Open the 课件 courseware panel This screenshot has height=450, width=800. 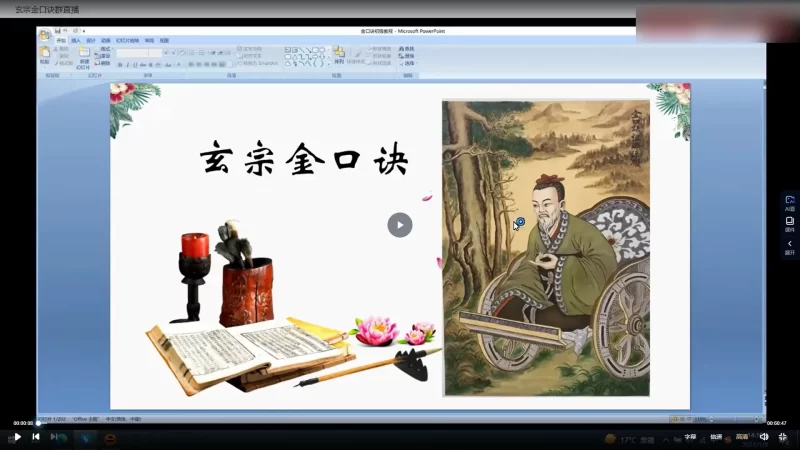pos(790,224)
